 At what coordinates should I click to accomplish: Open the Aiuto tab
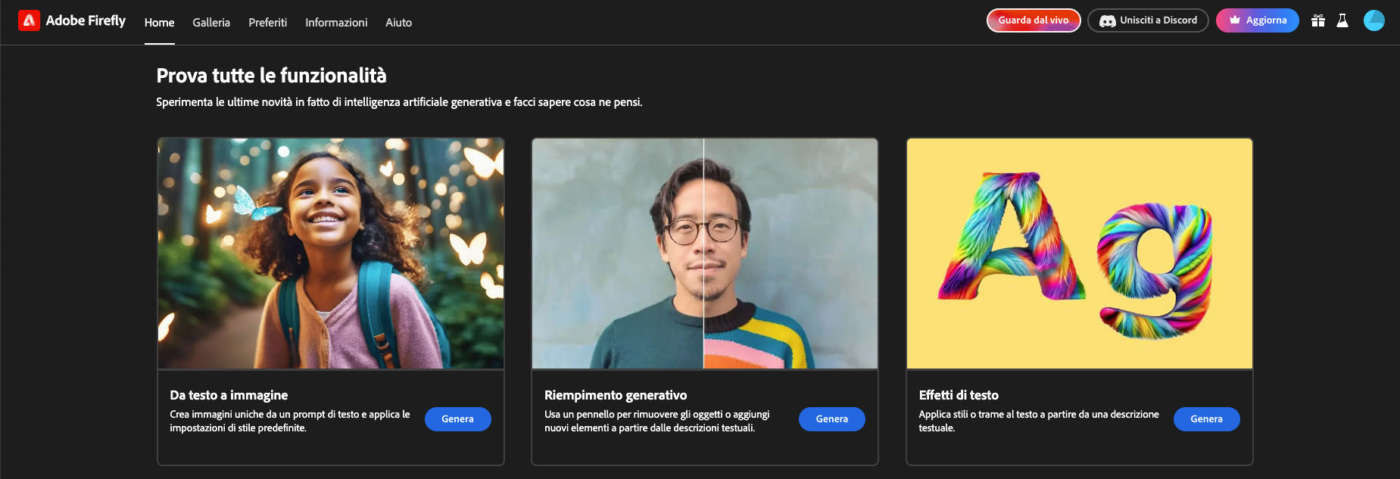[x=398, y=22]
